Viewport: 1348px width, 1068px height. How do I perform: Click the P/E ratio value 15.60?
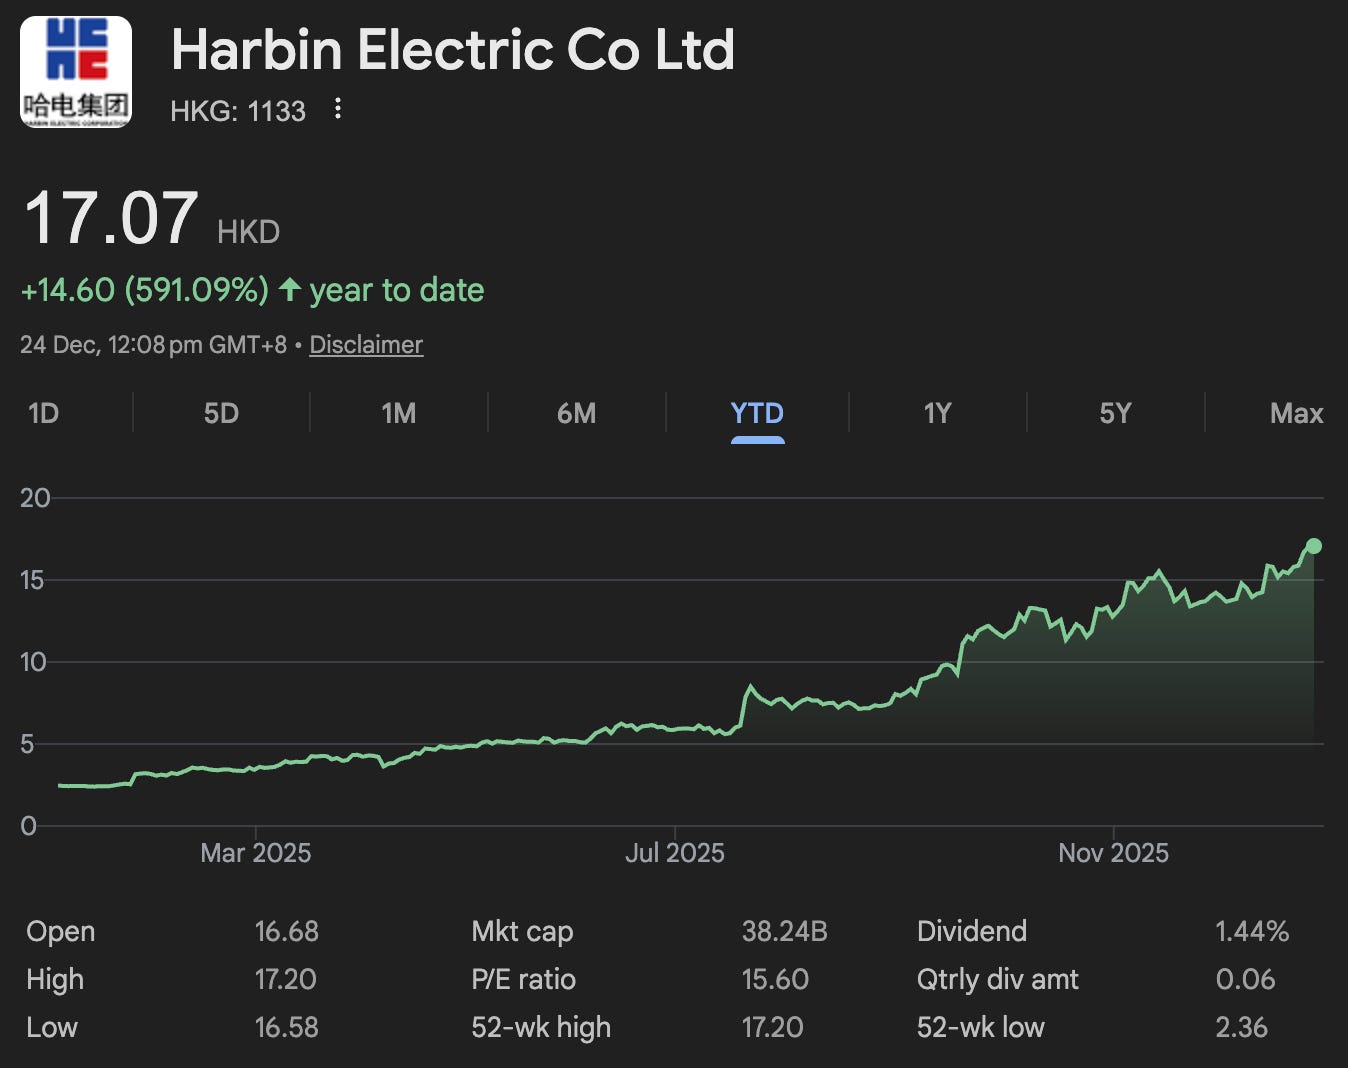click(775, 979)
